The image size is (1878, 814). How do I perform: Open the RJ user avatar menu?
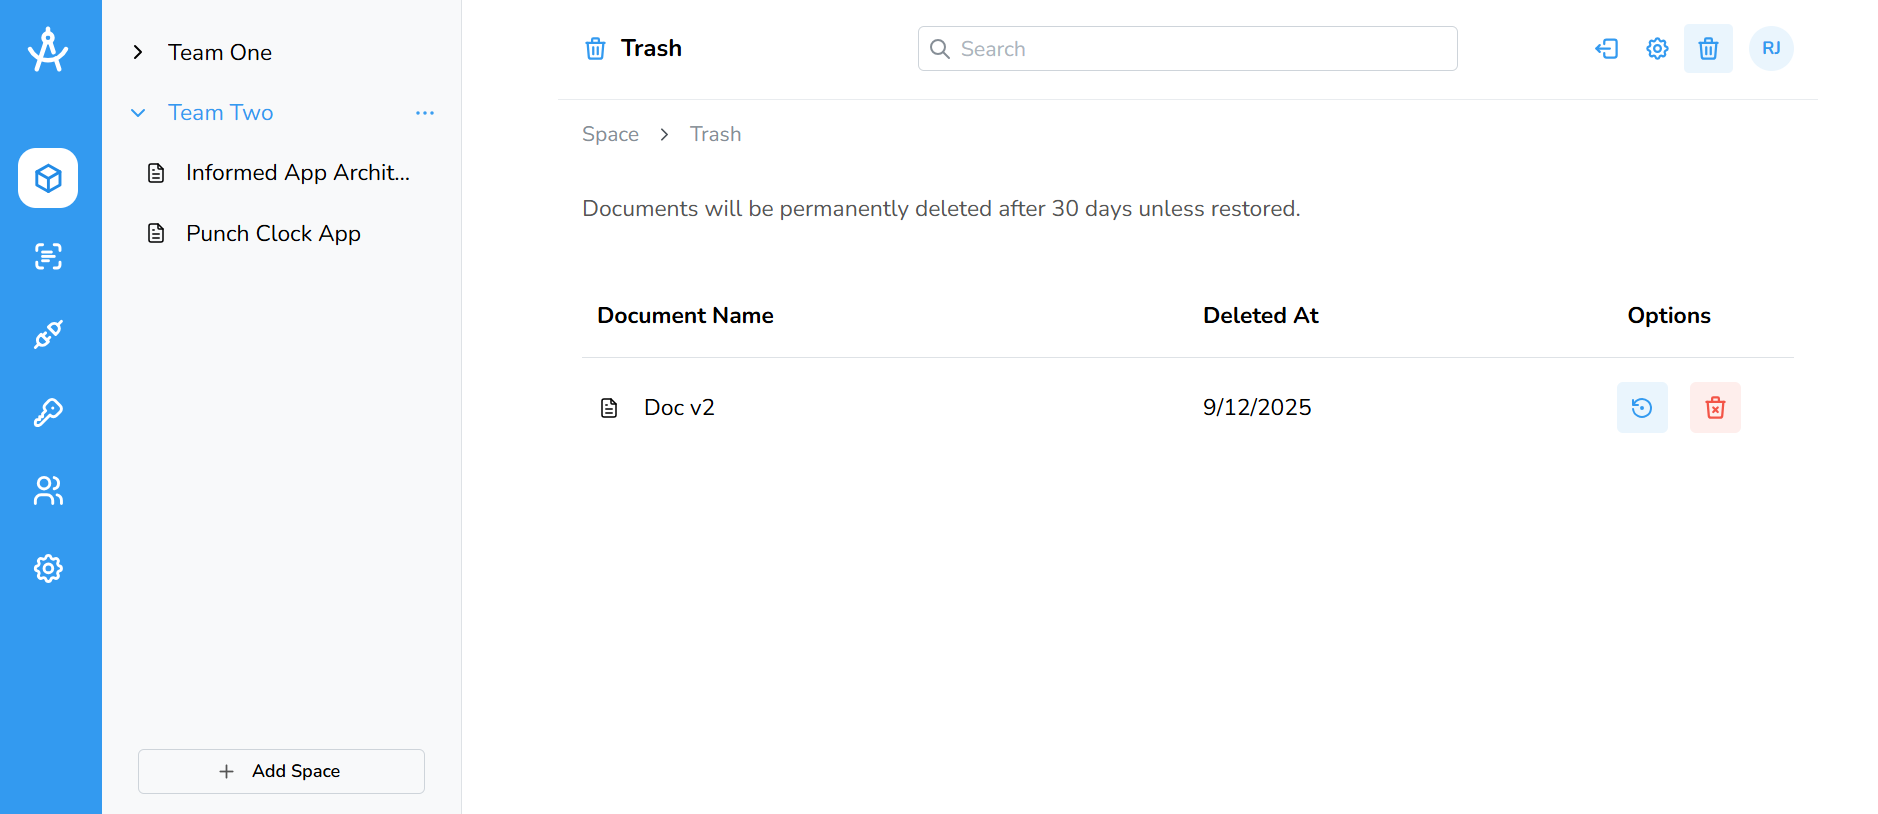(1771, 48)
